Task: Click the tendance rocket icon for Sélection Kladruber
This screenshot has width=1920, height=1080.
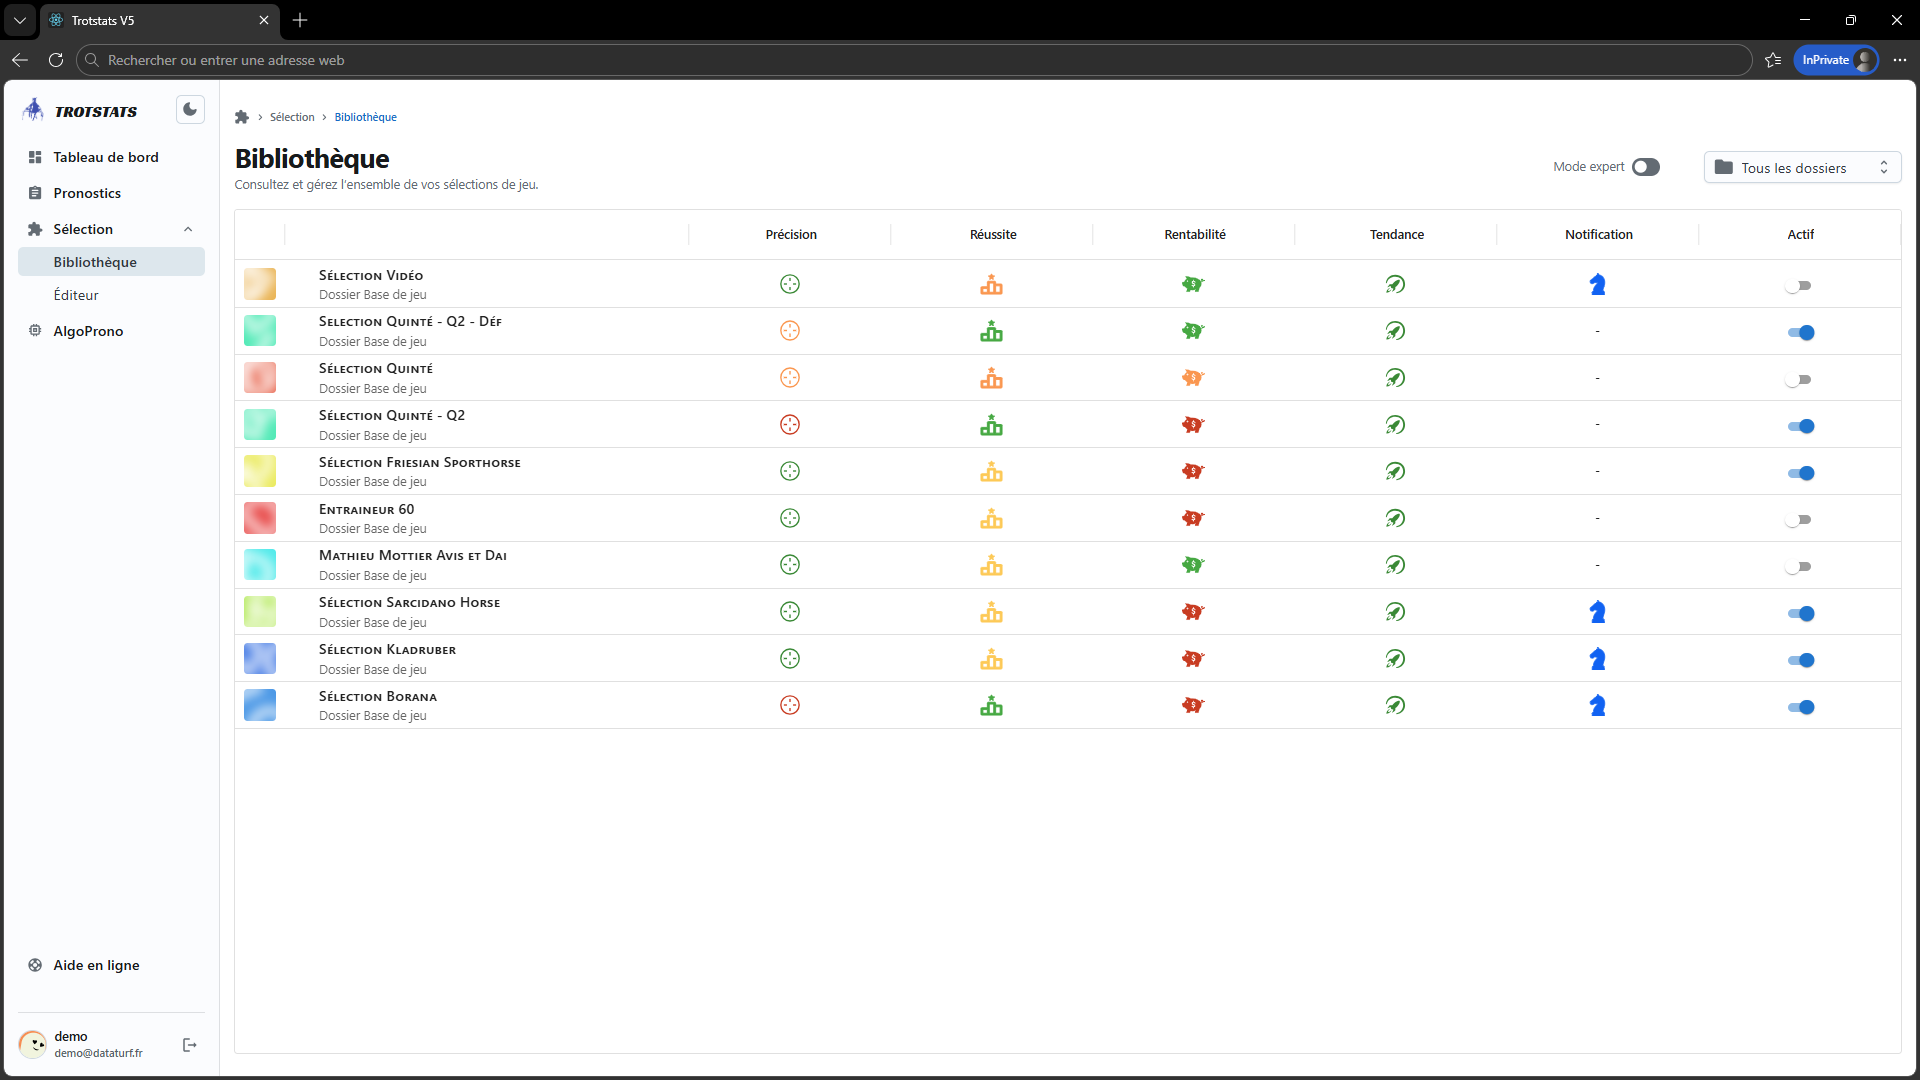Action: click(x=1395, y=659)
